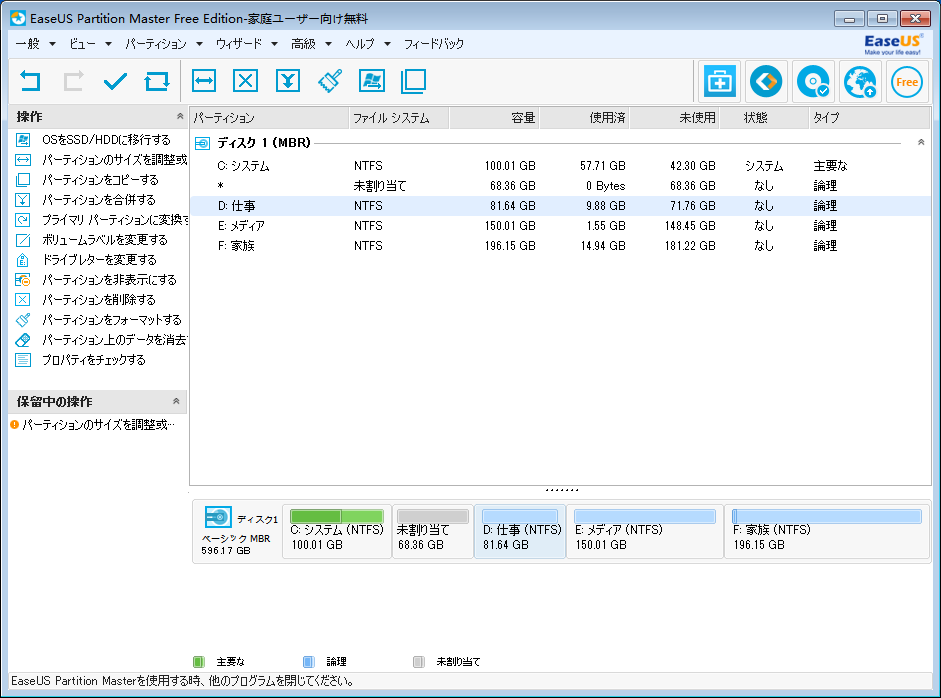Collapse the 保留中の操作 panel
Viewport: 941px width, 698px height.
pos(176,401)
